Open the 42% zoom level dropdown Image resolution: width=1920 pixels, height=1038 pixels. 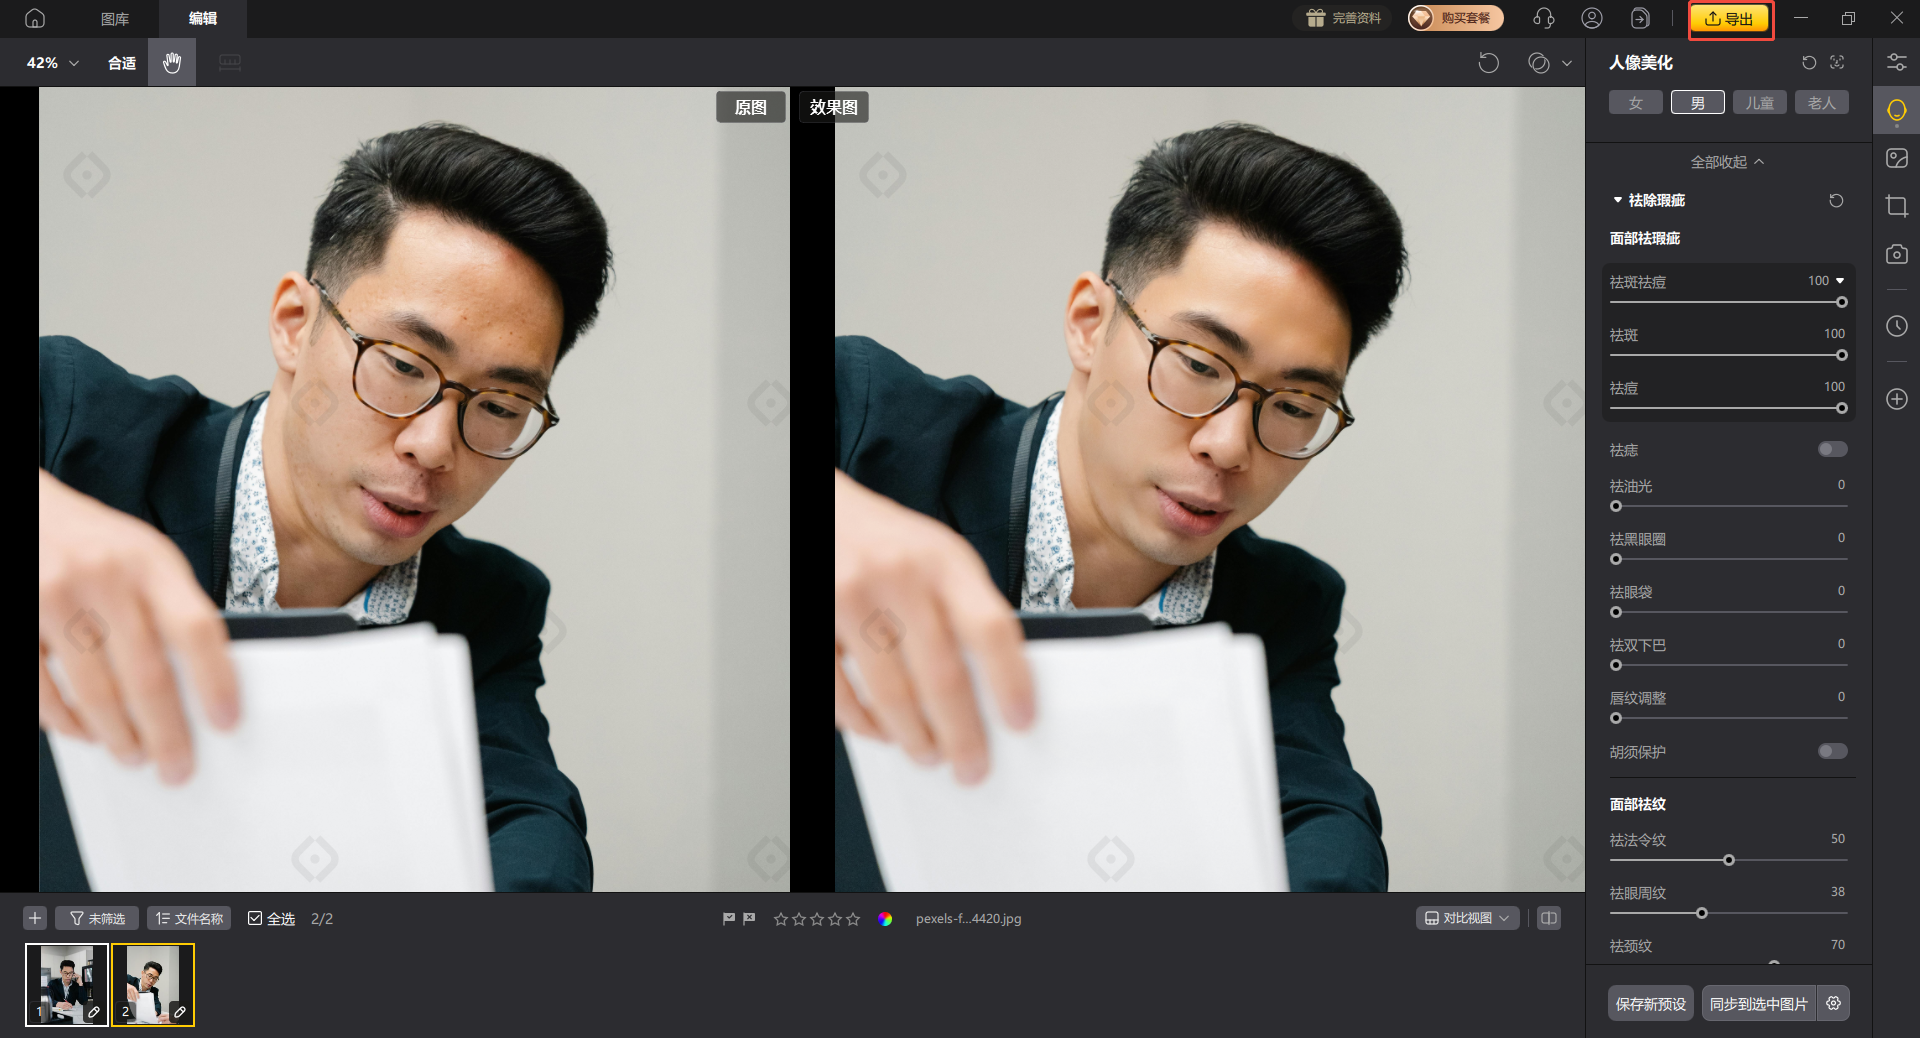point(48,62)
